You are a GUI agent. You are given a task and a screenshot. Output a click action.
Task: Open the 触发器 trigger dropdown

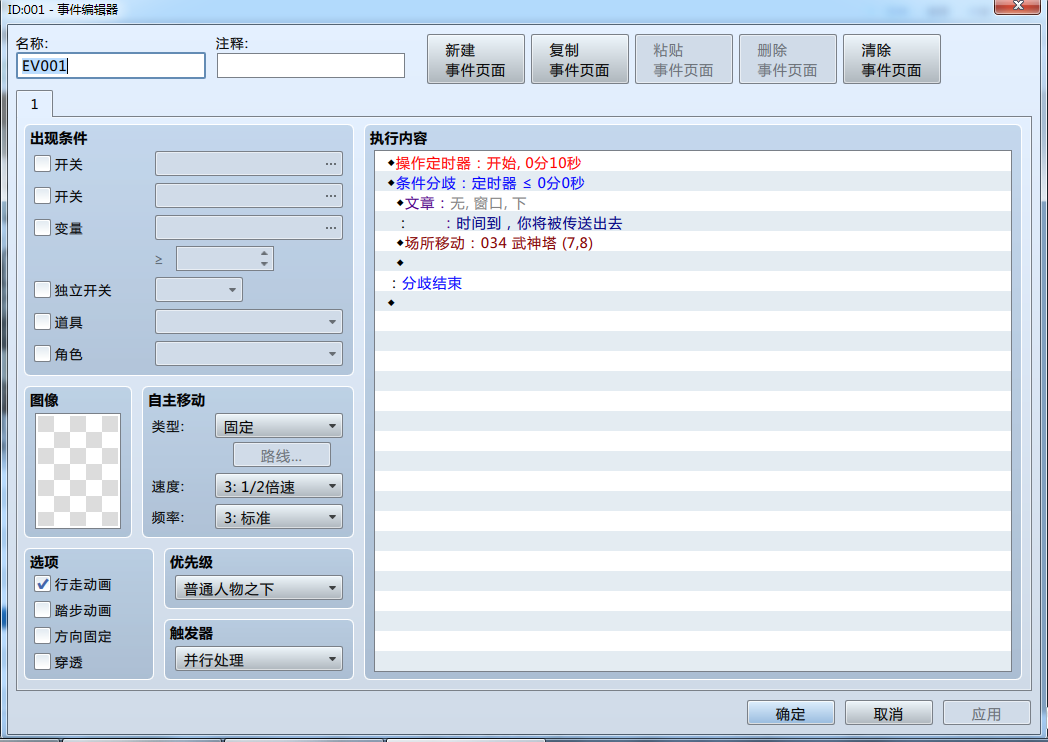[x=259, y=660]
